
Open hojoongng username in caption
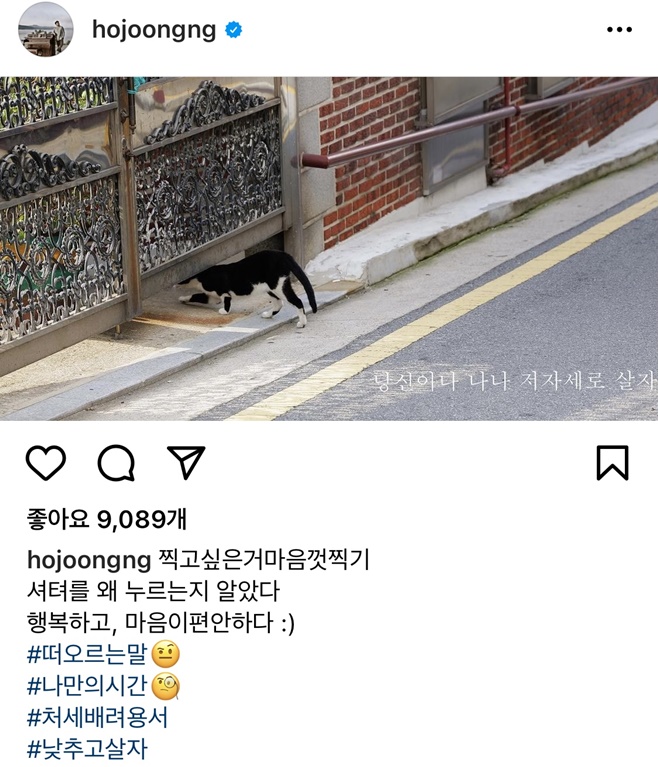(x=89, y=561)
